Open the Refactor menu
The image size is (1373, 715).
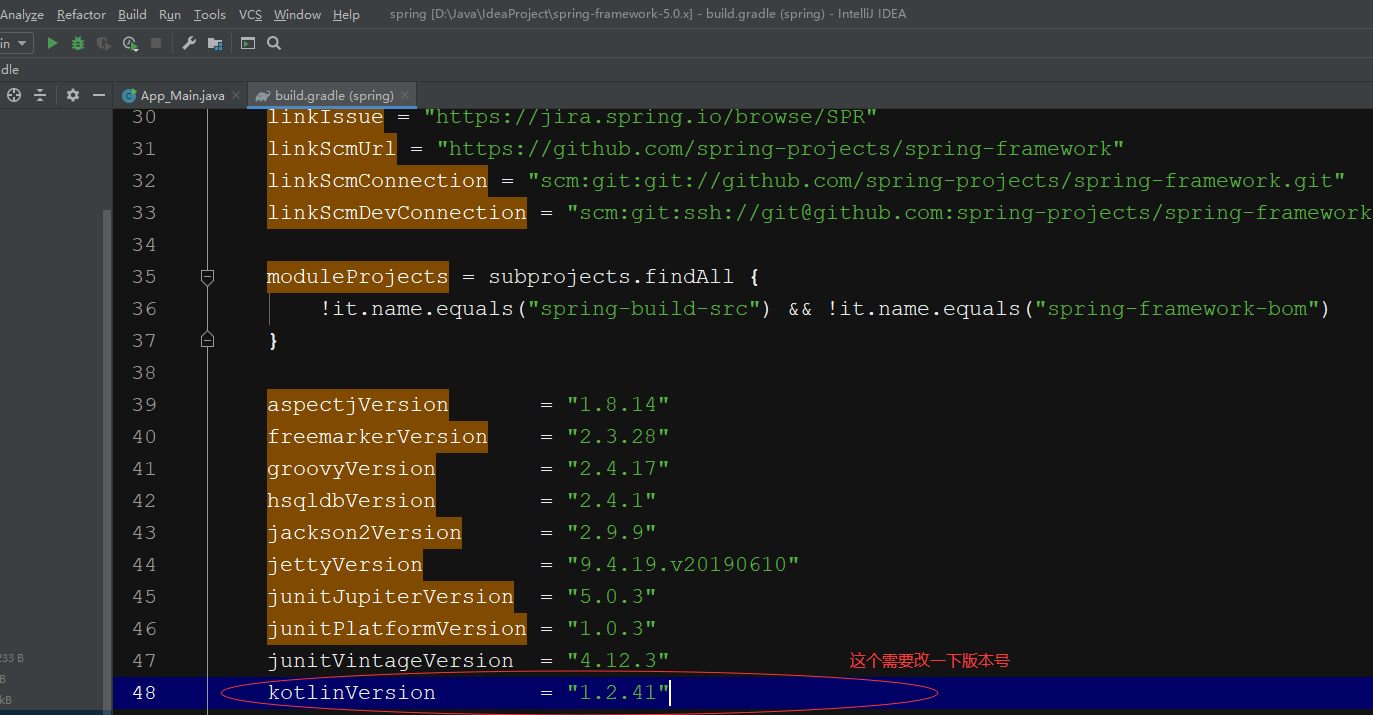(81, 15)
